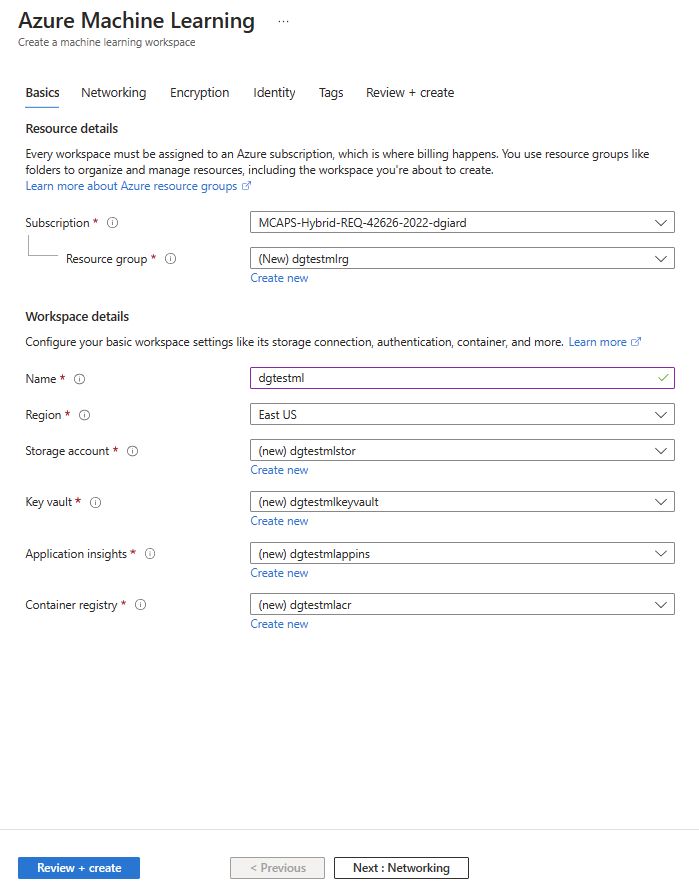Click the Previous button

pos(278,868)
